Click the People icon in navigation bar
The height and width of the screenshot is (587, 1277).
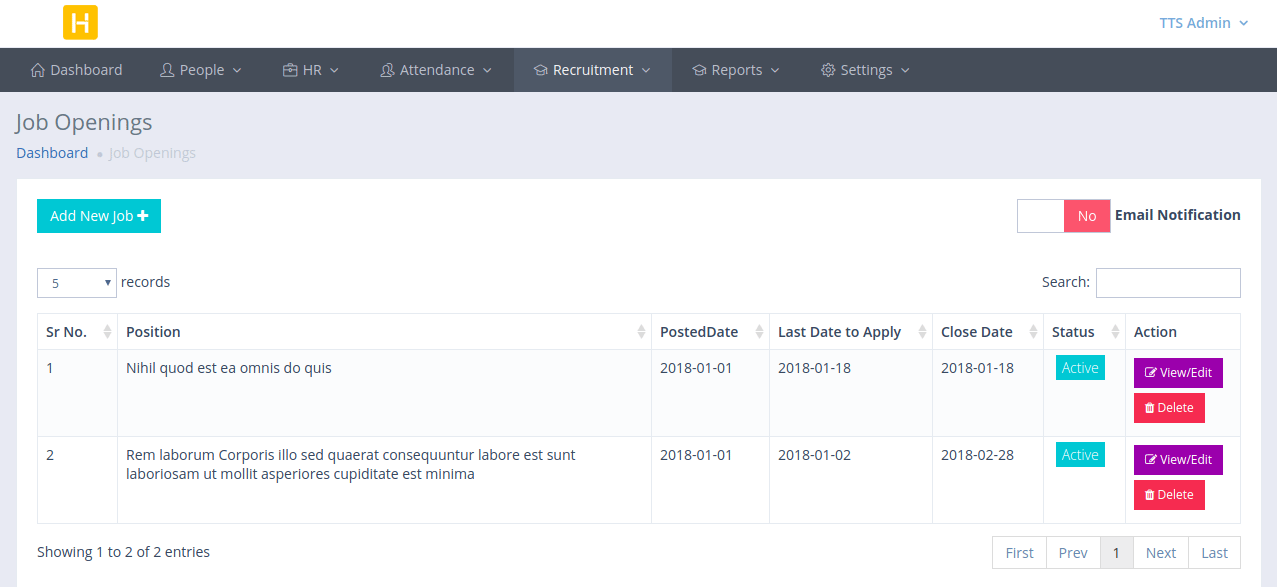[167, 70]
